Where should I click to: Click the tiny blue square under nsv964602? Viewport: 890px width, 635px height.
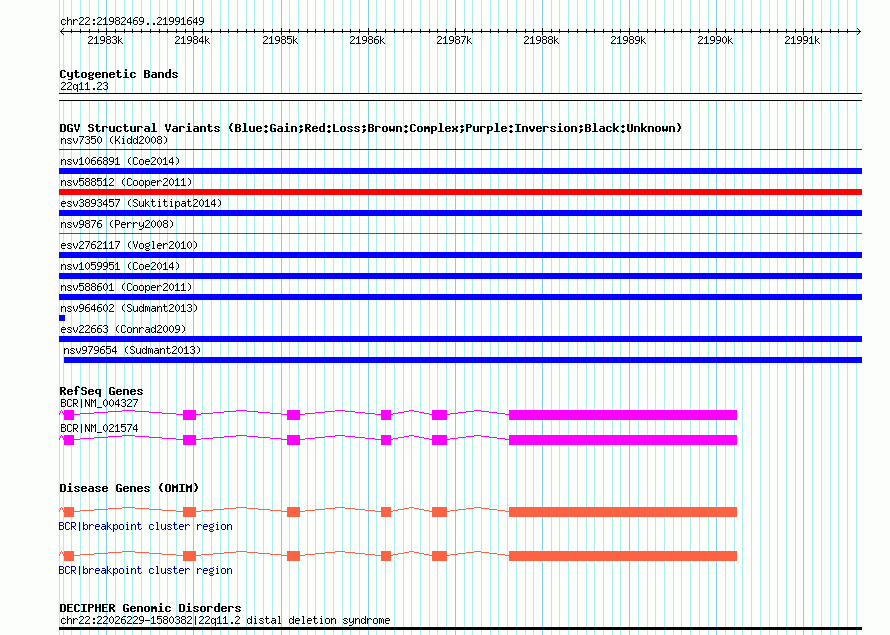click(x=62, y=318)
